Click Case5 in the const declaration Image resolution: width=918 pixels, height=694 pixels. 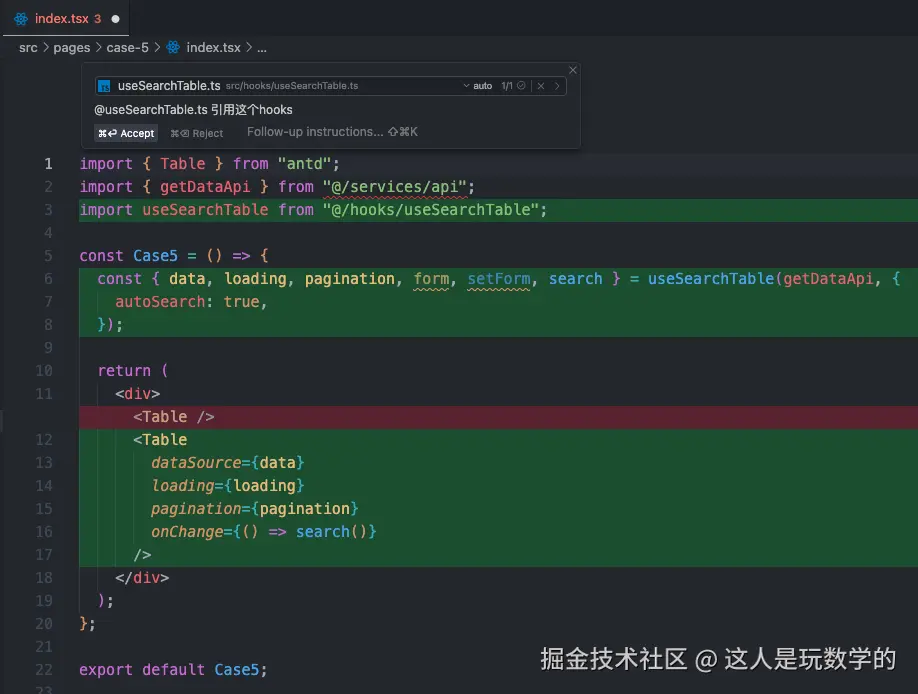click(x=155, y=256)
